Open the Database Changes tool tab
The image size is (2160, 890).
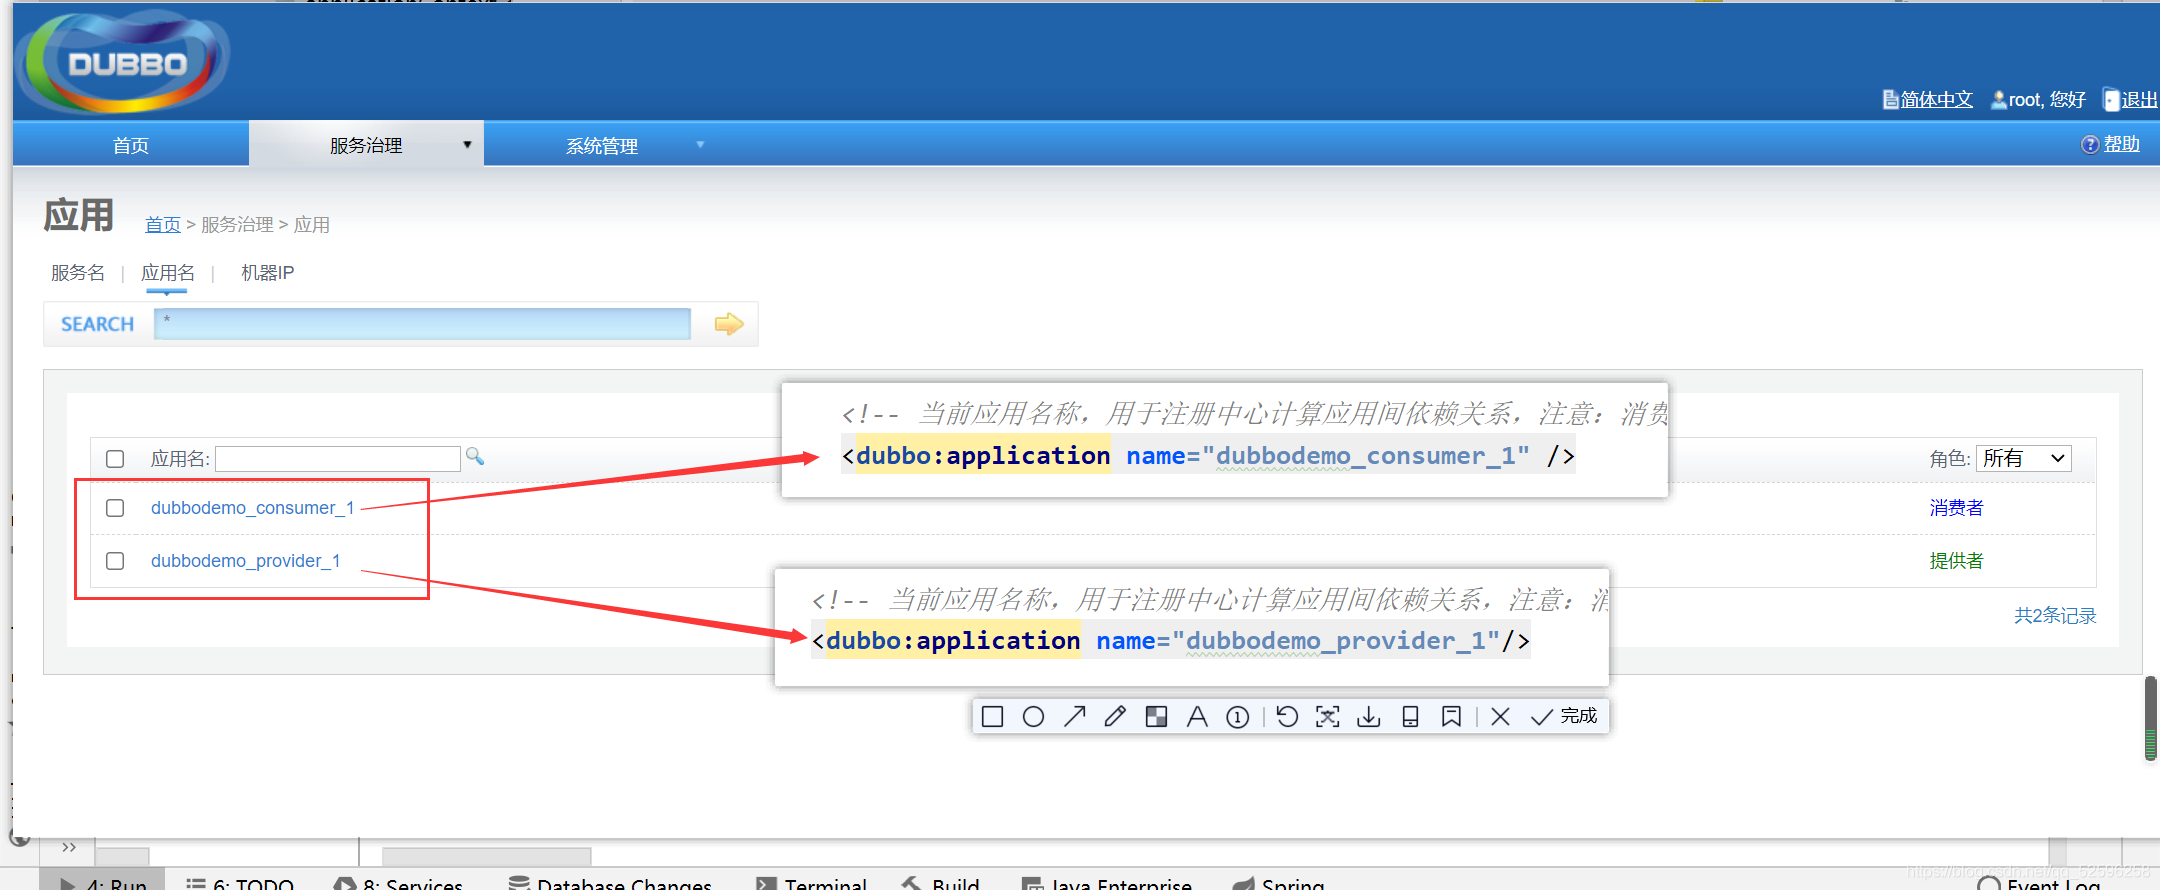click(x=611, y=882)
